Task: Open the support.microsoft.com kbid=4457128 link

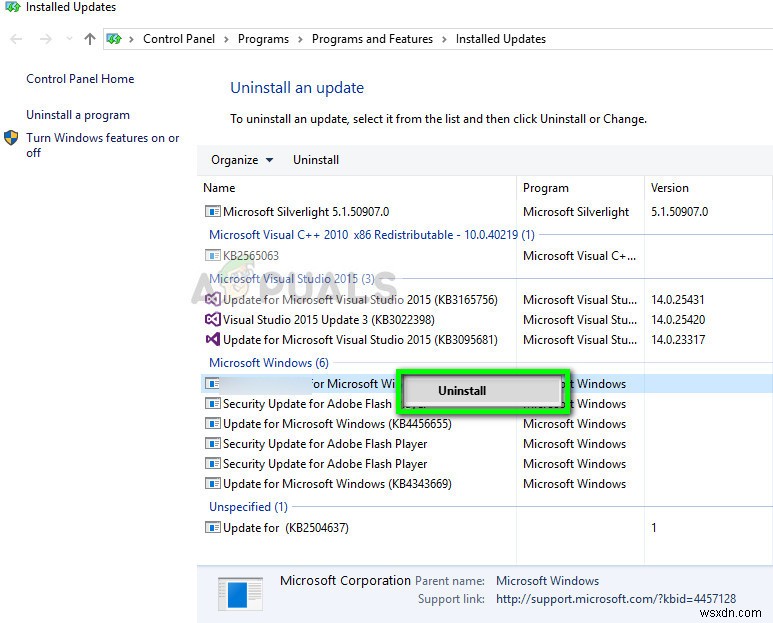Action: point(616,599)
